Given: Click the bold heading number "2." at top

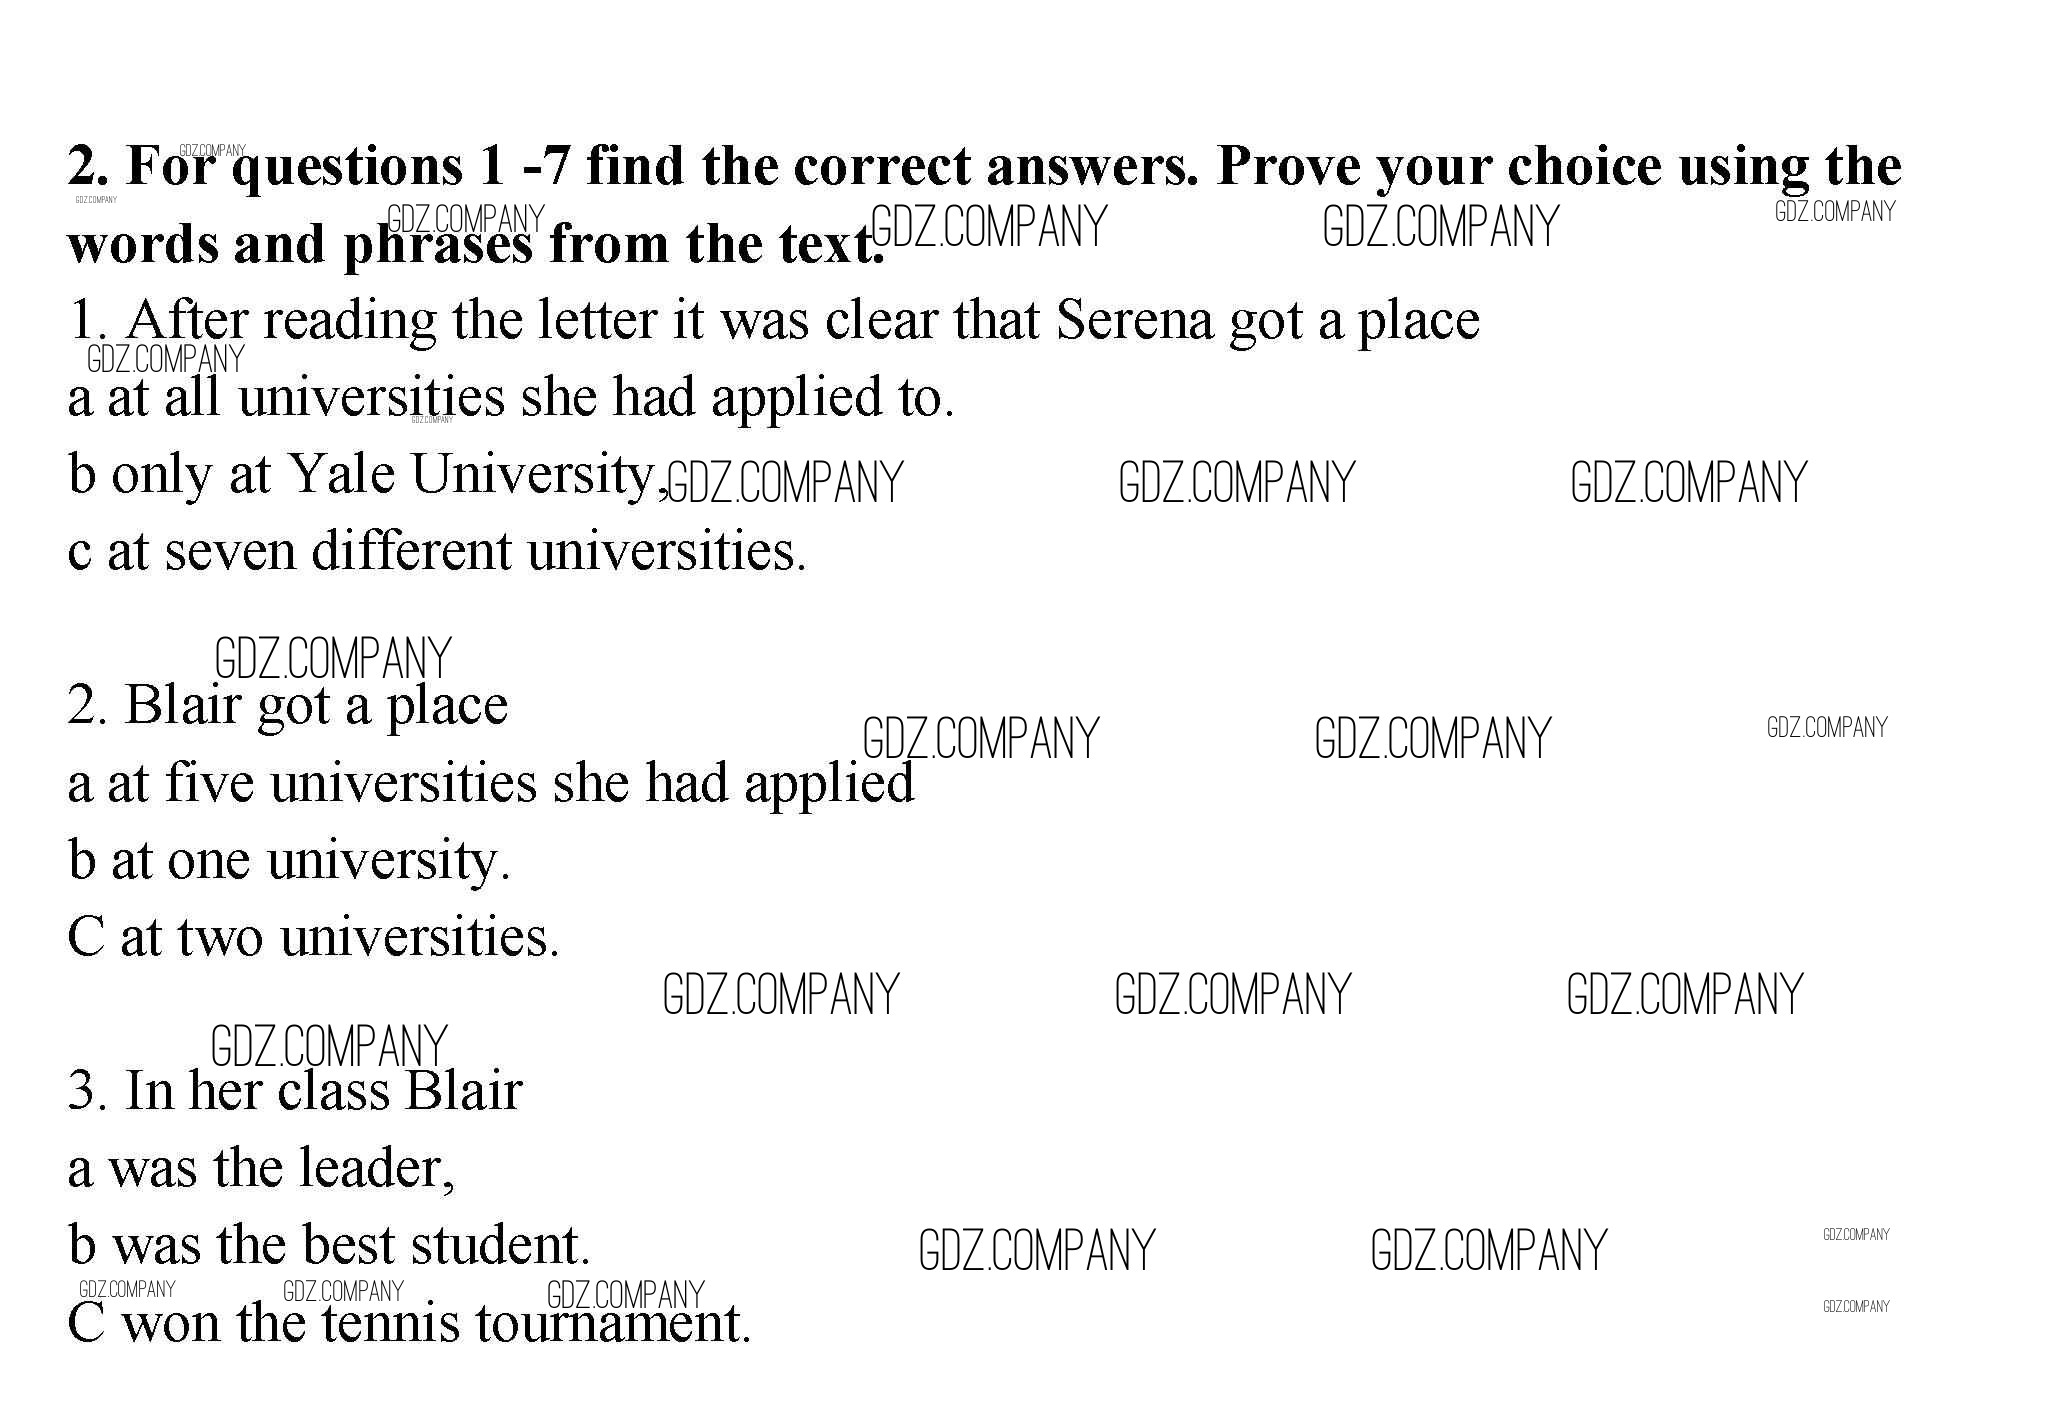Looking at the screenshot, I should coord(89,166).
